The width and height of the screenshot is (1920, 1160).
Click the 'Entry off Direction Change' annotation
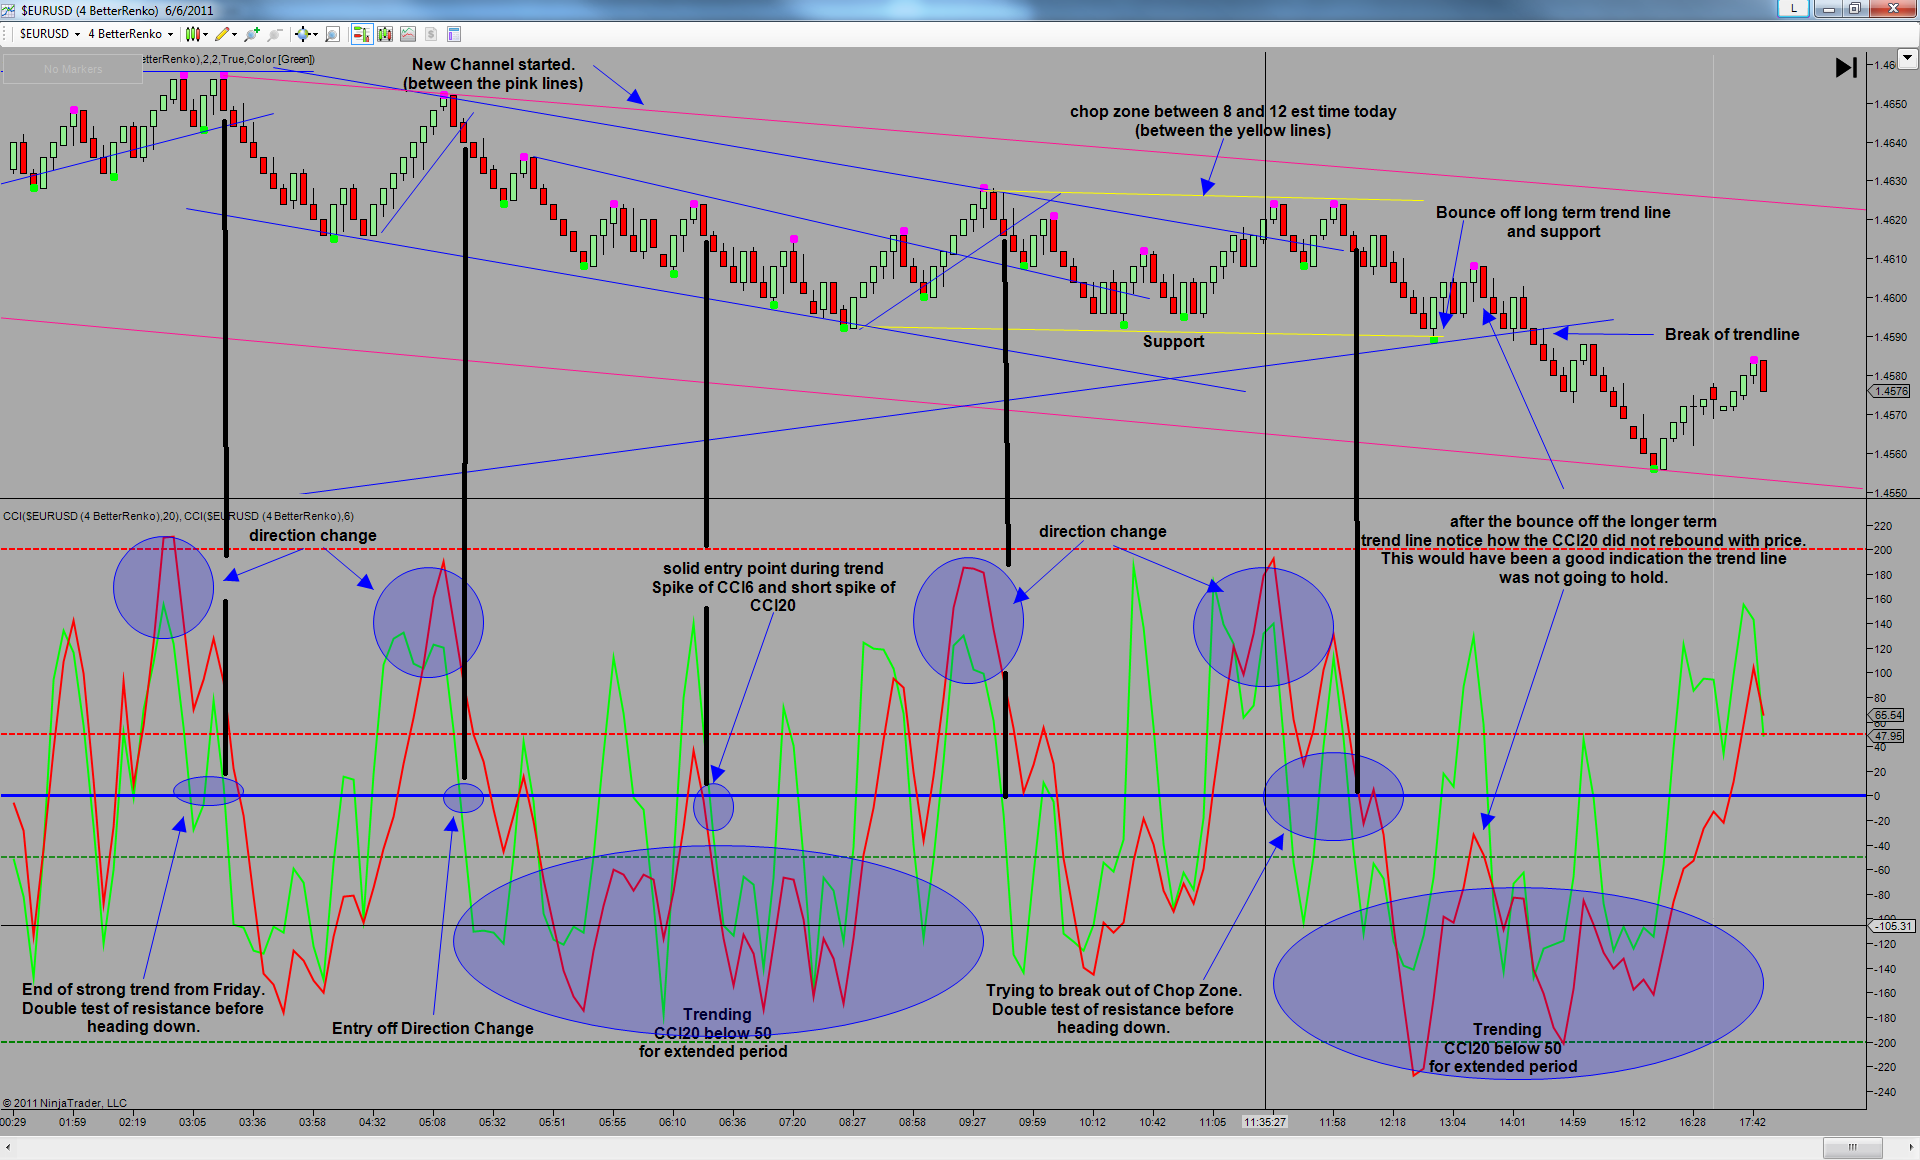(x=433, y=1029)
